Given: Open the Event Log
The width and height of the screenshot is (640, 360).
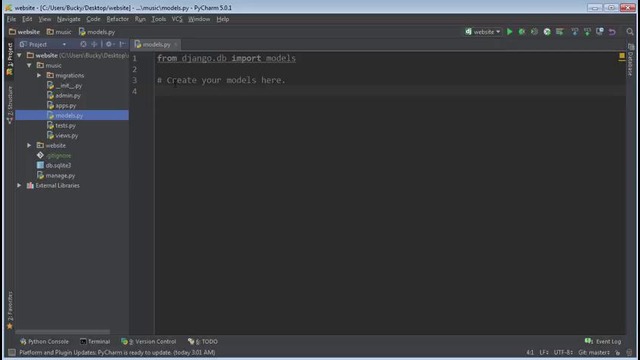Looking at the screenshot, I should coord(603,342).
